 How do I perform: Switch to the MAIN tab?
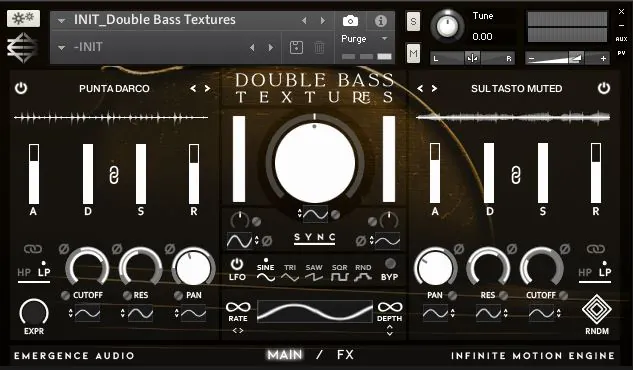(285, 355)
